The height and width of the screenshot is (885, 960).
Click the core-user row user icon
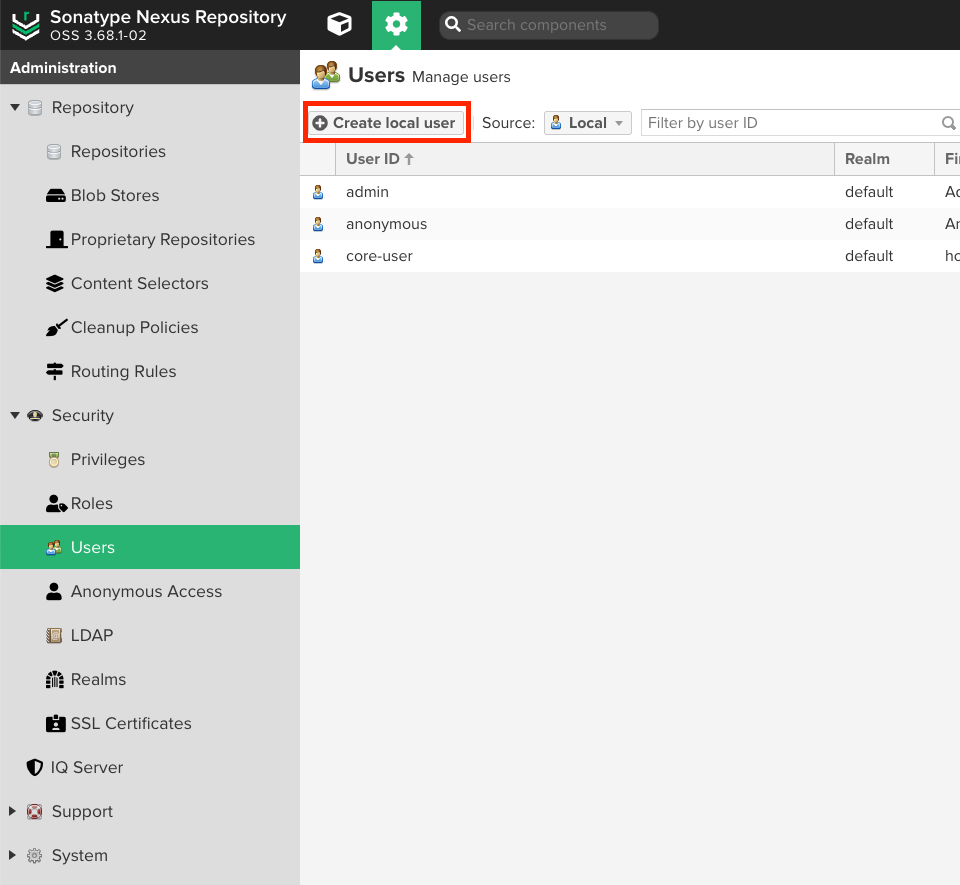click(318, 256)
